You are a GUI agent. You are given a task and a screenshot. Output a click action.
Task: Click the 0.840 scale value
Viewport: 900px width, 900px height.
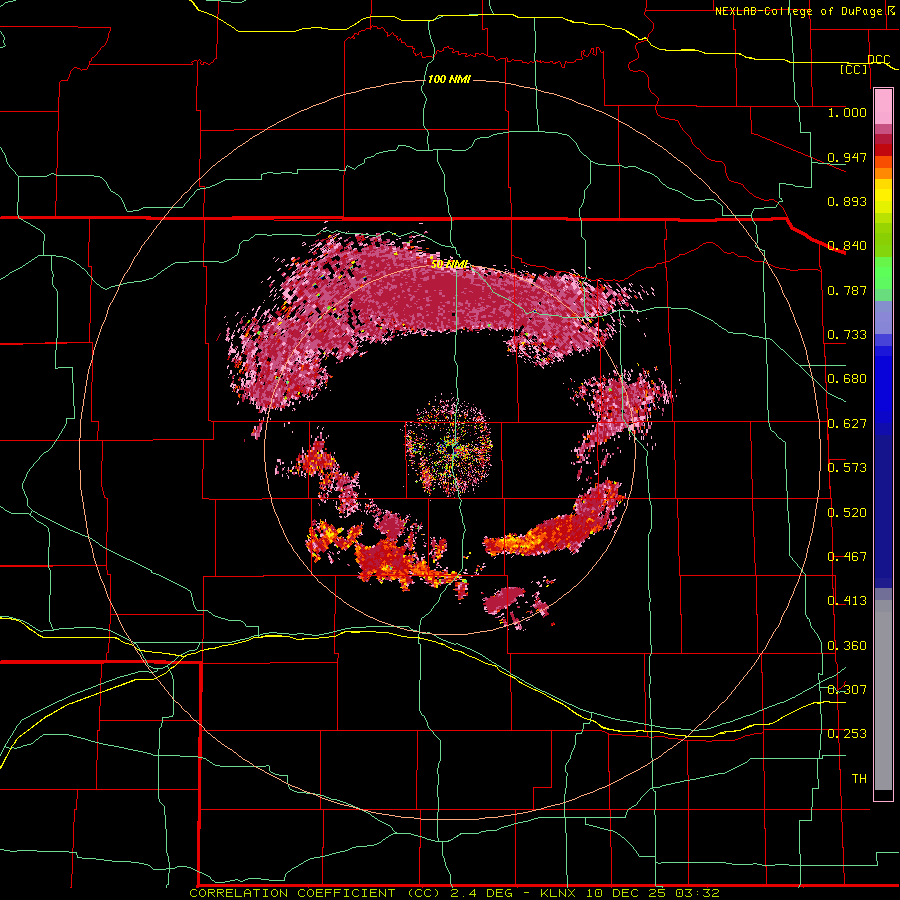point(847,246)
